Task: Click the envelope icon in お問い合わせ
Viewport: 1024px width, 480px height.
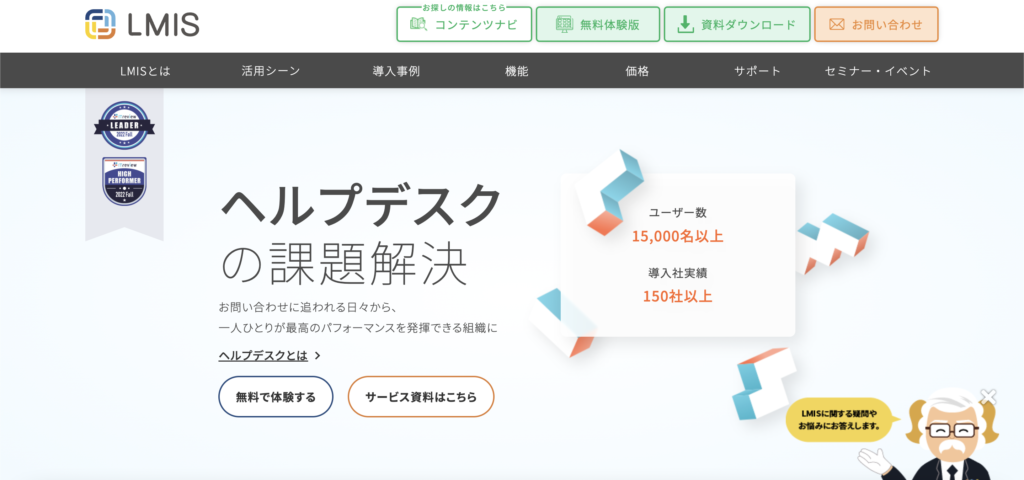Action: 837,25
